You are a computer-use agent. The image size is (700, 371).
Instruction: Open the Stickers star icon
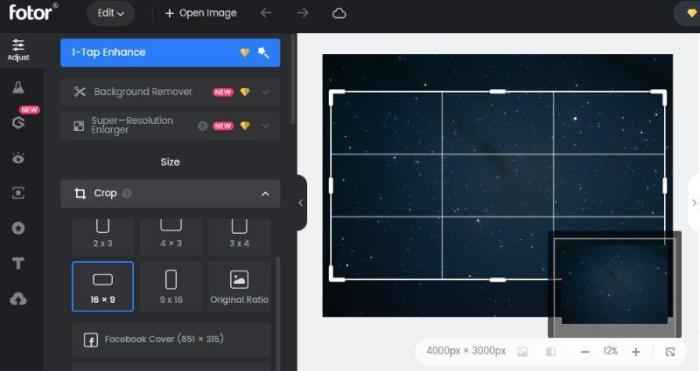tap(18, 228)
